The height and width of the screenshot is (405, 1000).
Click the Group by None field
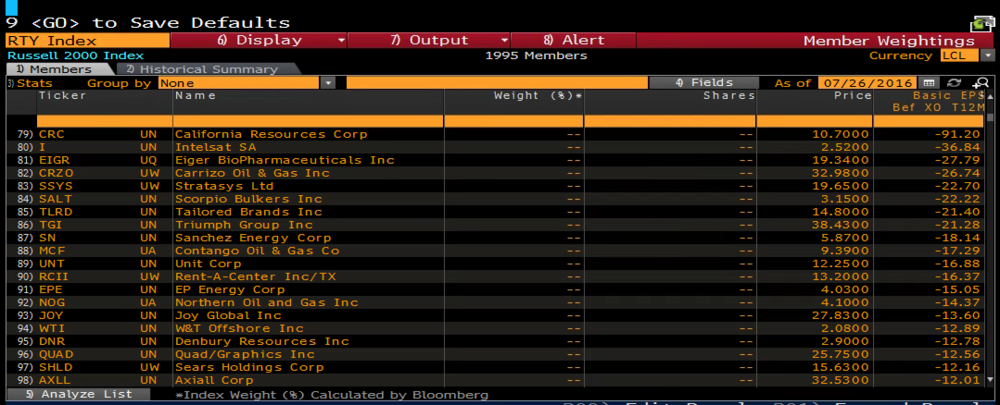240,83
